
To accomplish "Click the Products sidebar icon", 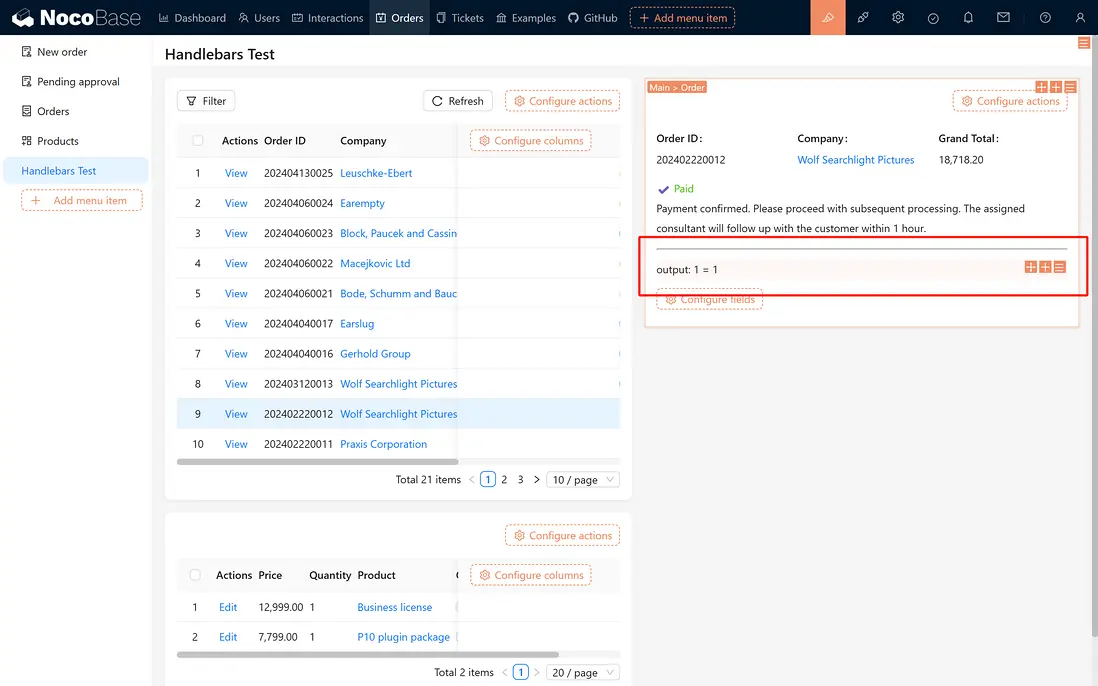I will (x=27, y=141).
